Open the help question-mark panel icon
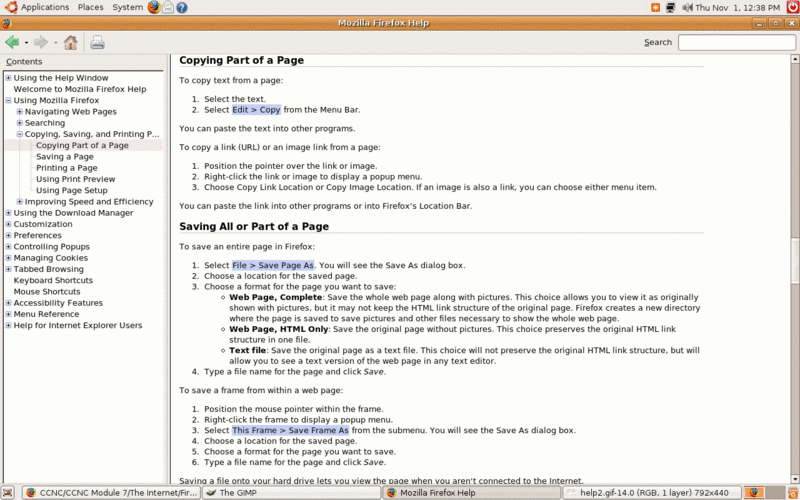Viewport: 800px width, 500px height. 182,8
